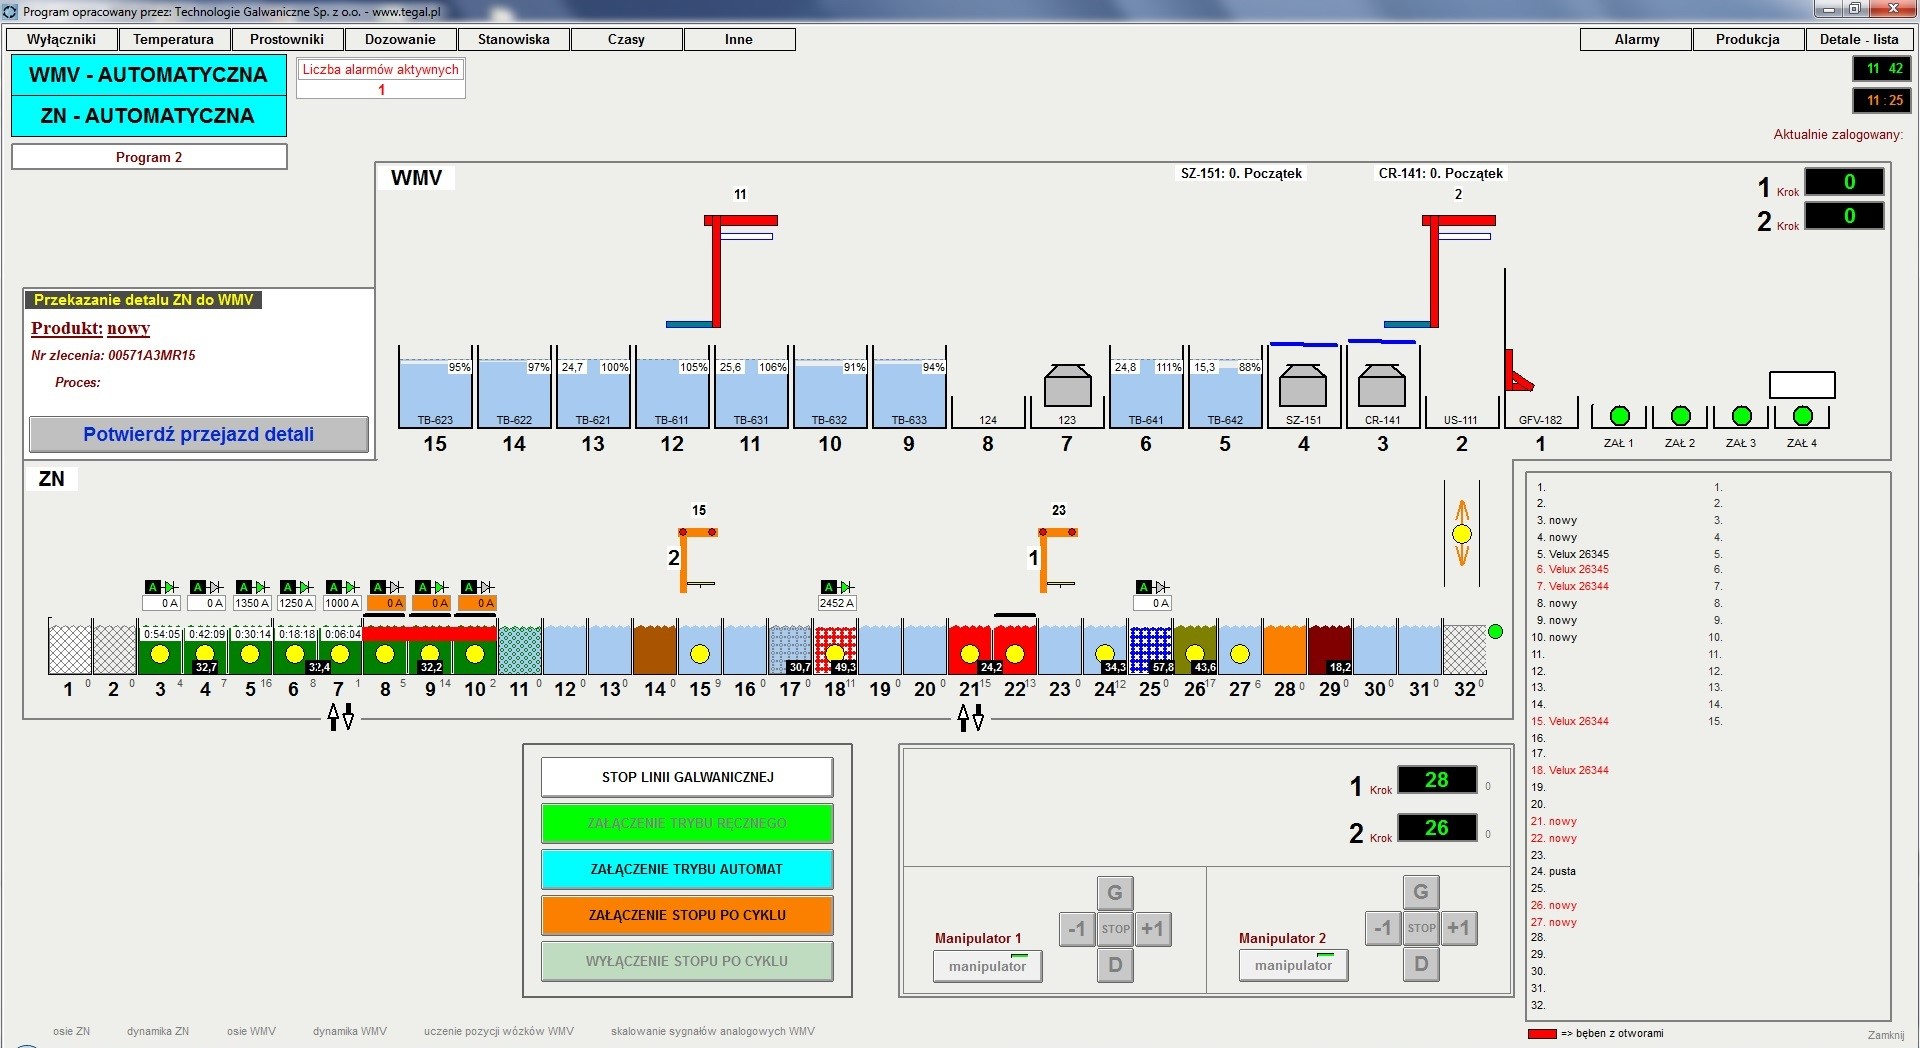Screen dimensions: 1920x1048
Task: Click ZAŁĄCZENIE TRYBU AUTOMAT
Action: [x=687, y=869]
